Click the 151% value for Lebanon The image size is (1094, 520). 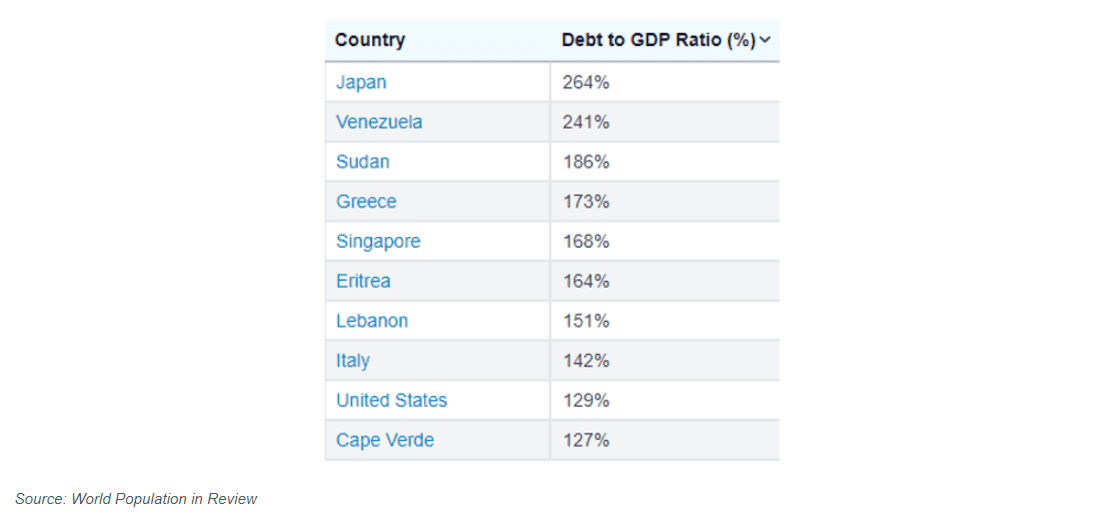coord(586,321)
